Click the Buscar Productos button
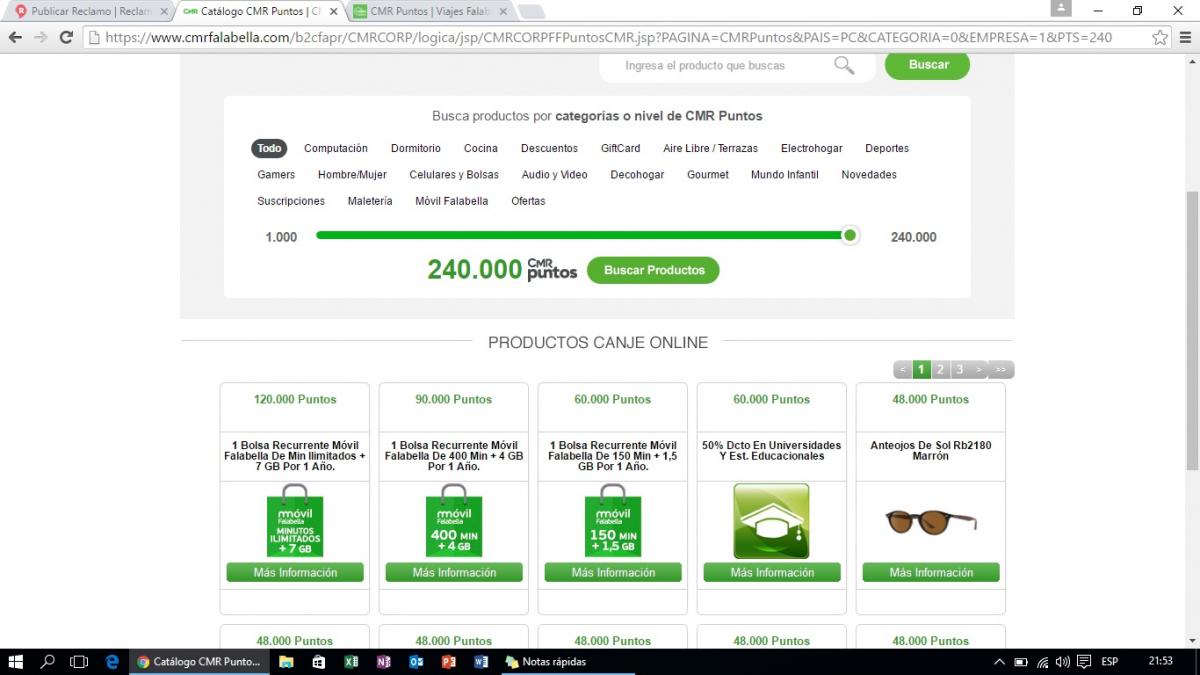The height and width of the screenshot is (675, 1200). (653, 270)
